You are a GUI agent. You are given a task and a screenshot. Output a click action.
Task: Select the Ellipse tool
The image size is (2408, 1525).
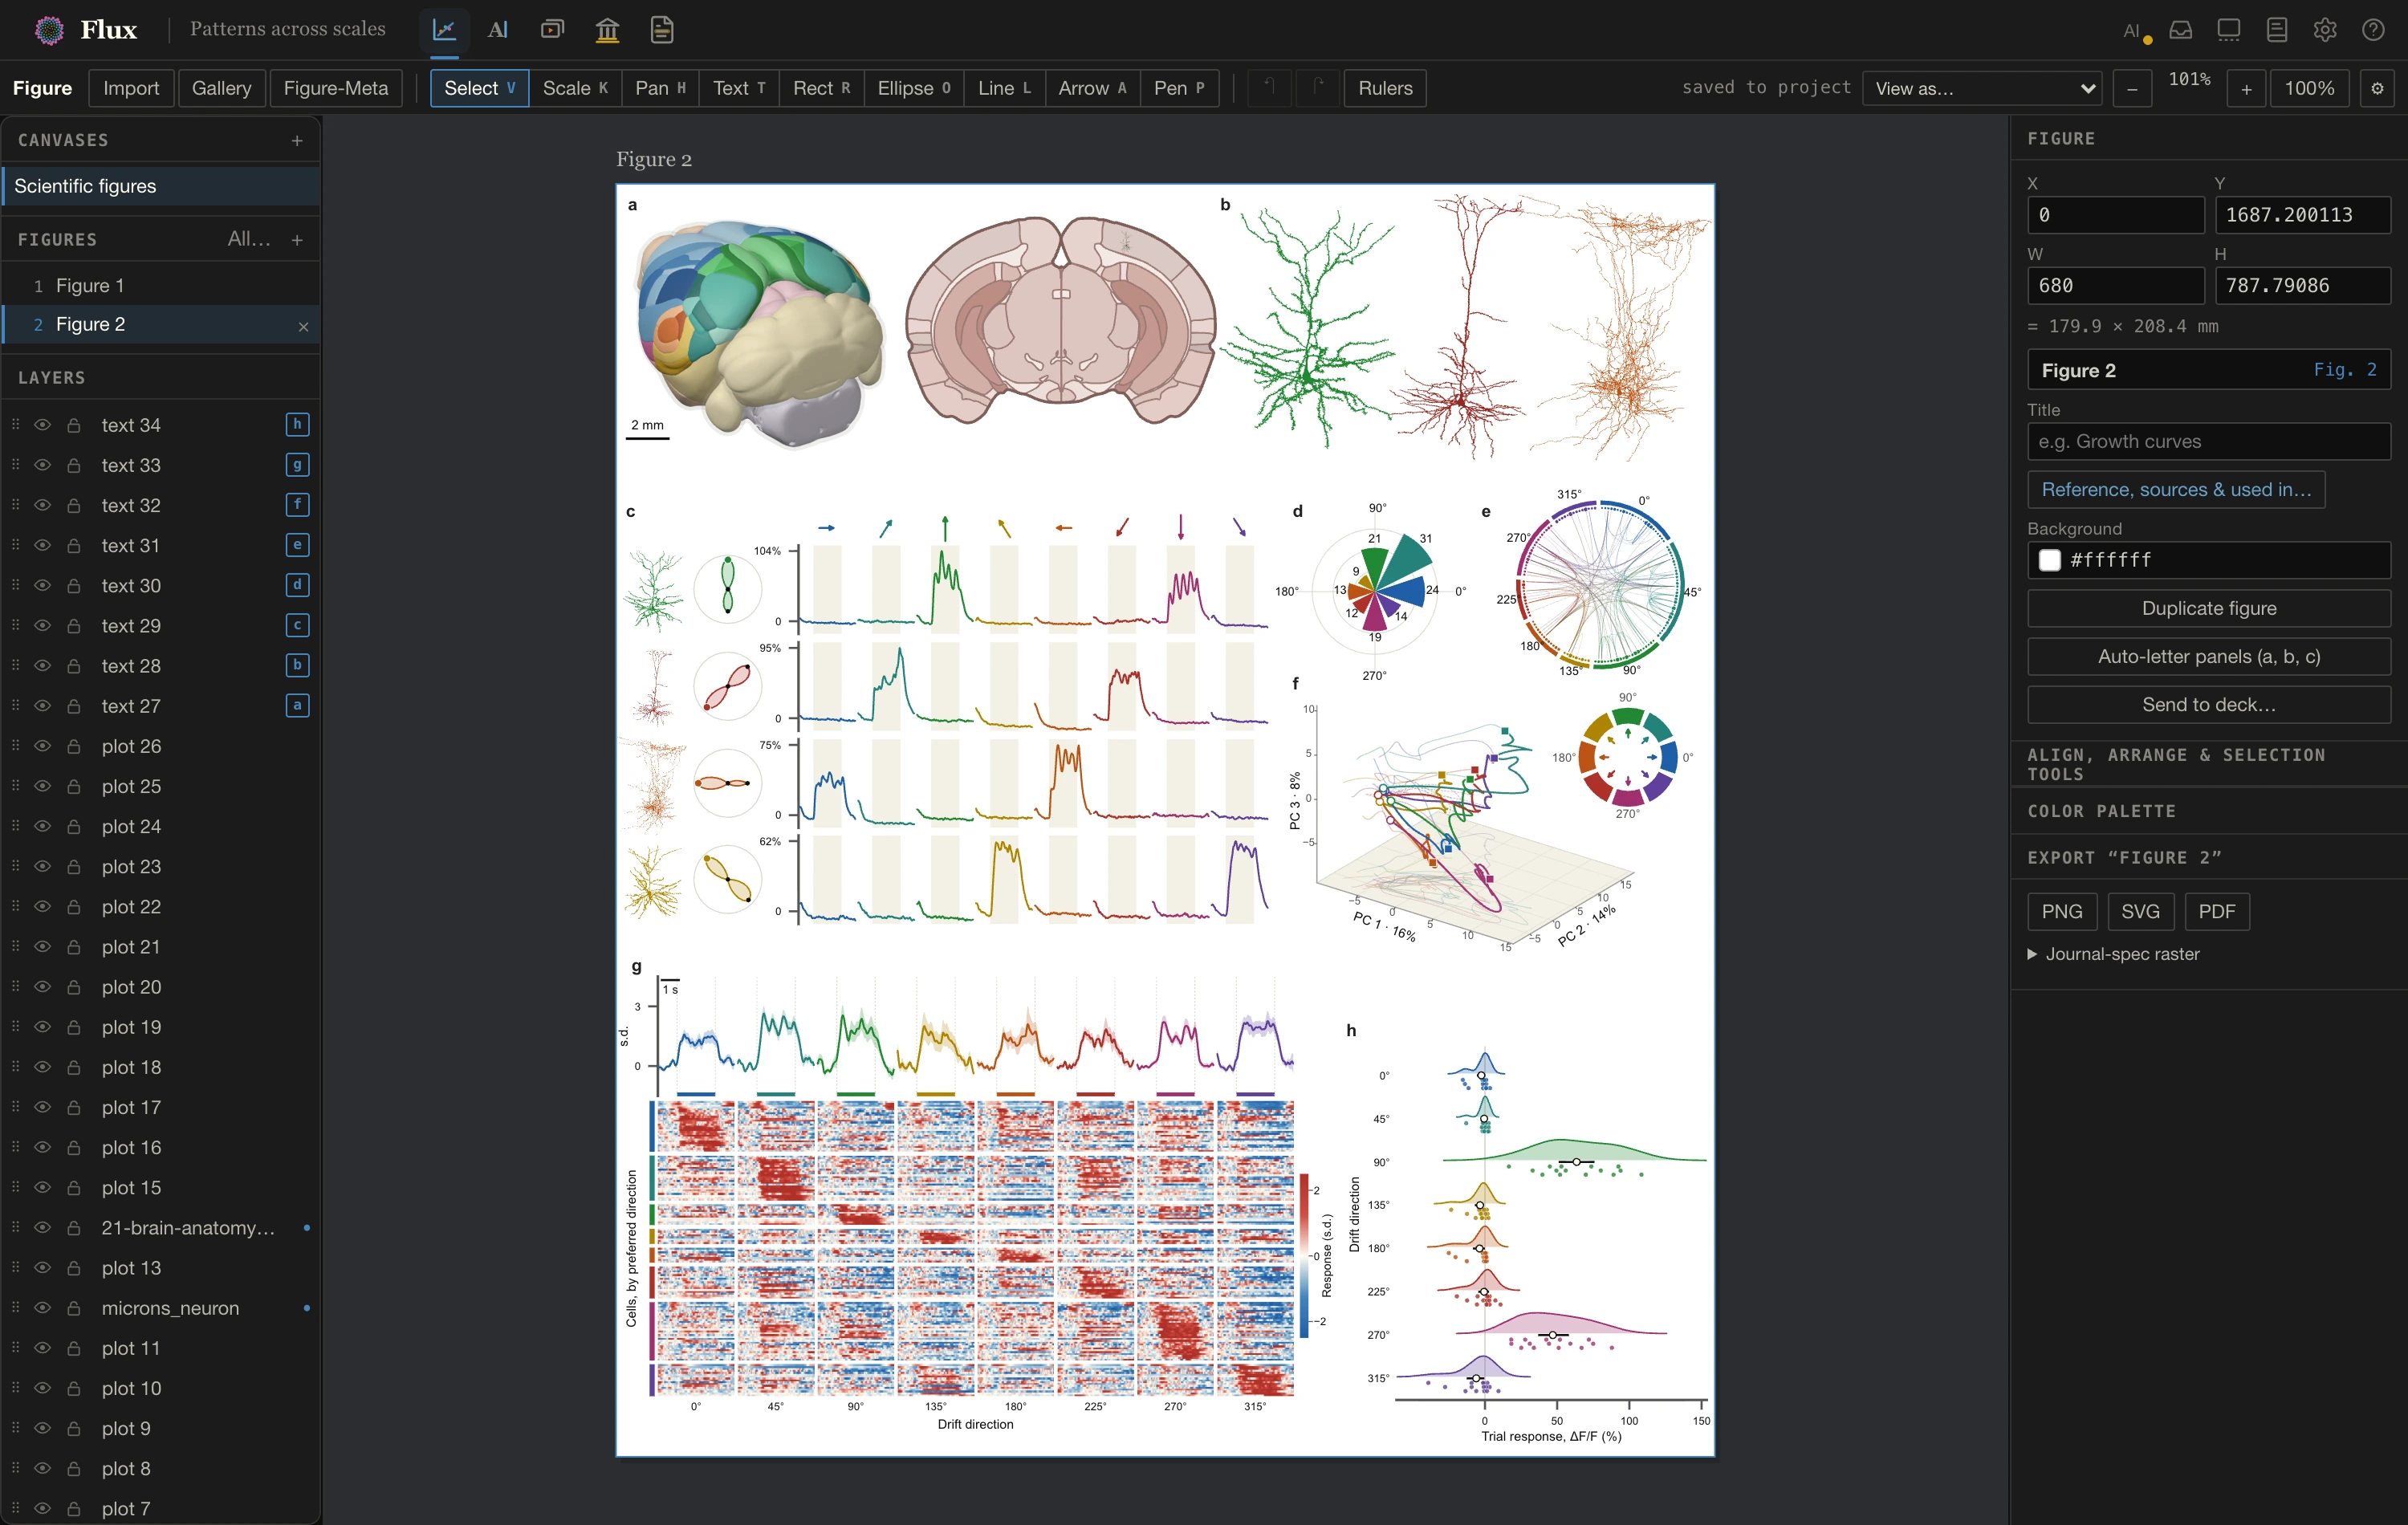913,88
